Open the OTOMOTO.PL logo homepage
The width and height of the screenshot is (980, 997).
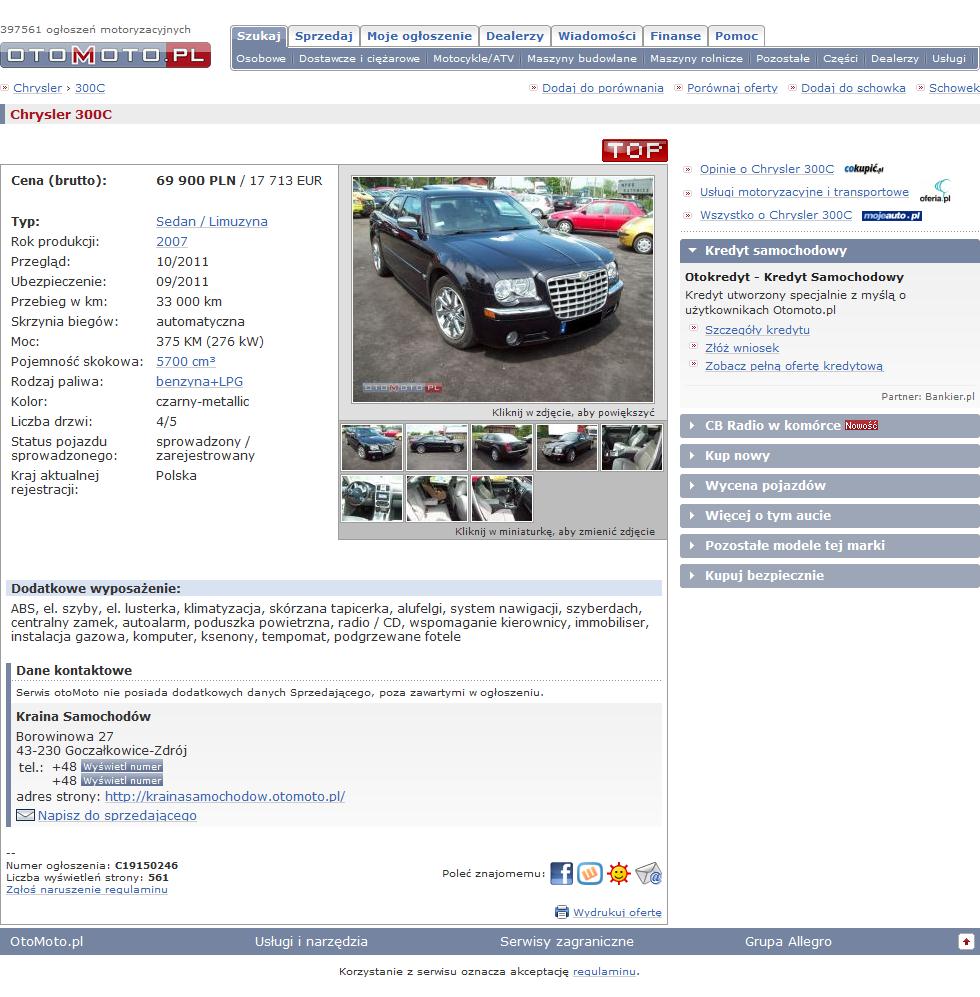point(106,55)
